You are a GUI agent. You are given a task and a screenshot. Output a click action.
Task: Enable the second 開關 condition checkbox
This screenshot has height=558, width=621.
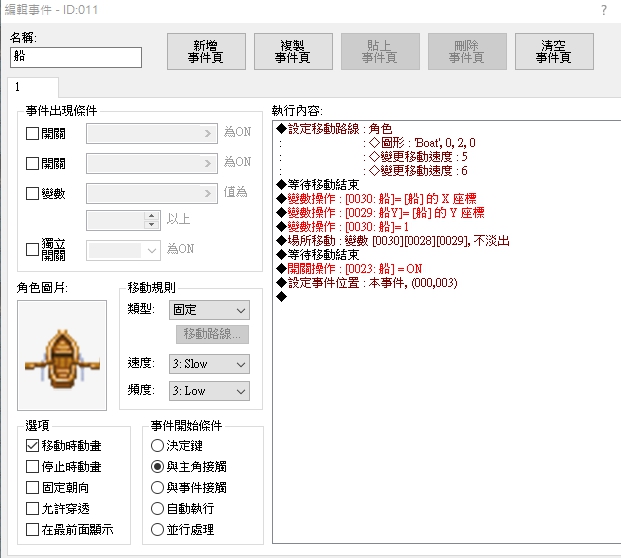pyautogui.click(x=32, y=163)
